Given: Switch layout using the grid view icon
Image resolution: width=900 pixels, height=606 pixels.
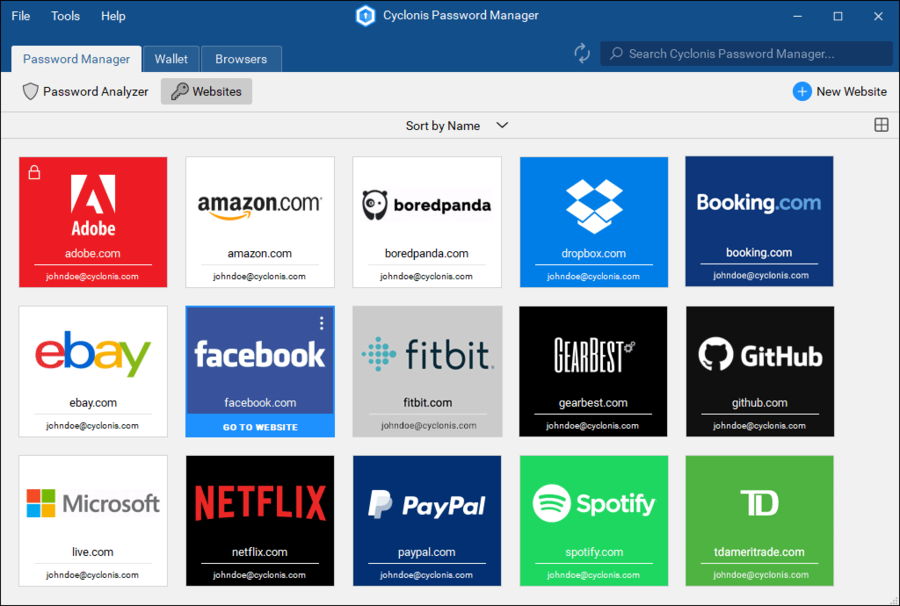Looking at the screenshot, I should pyautogui.click(x=881, y=124).
